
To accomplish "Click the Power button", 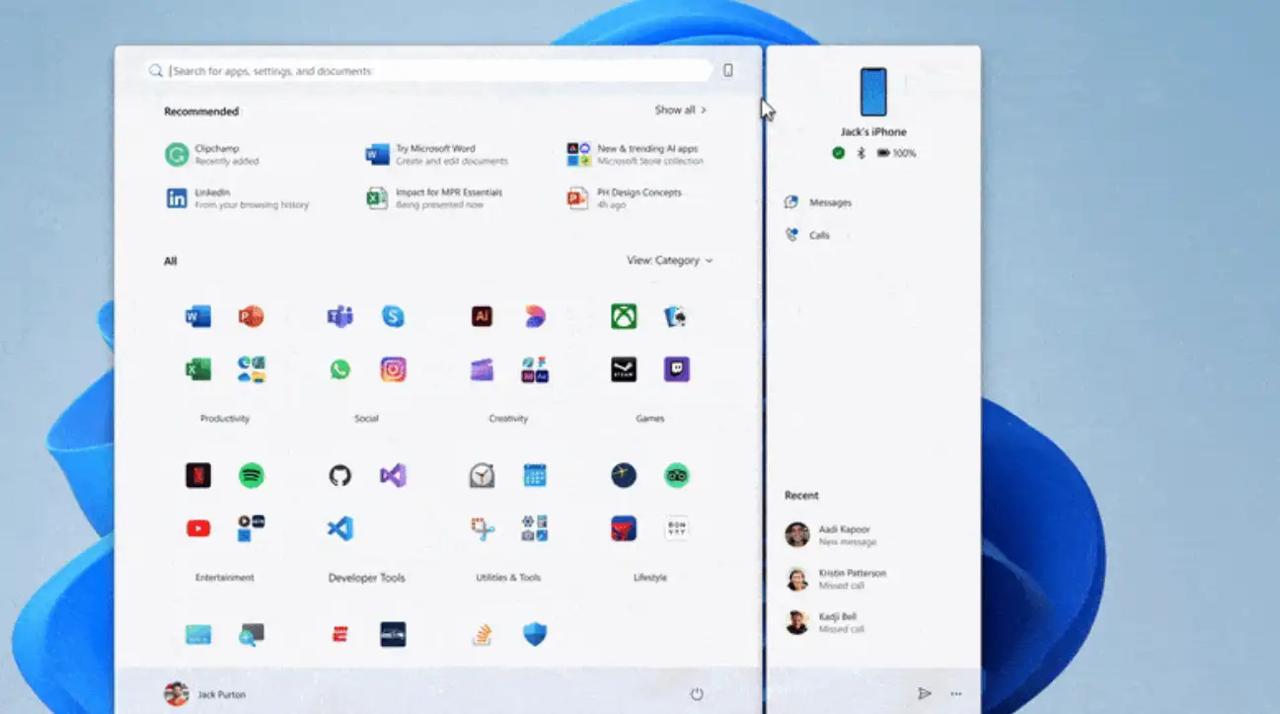I will point(697,694).
